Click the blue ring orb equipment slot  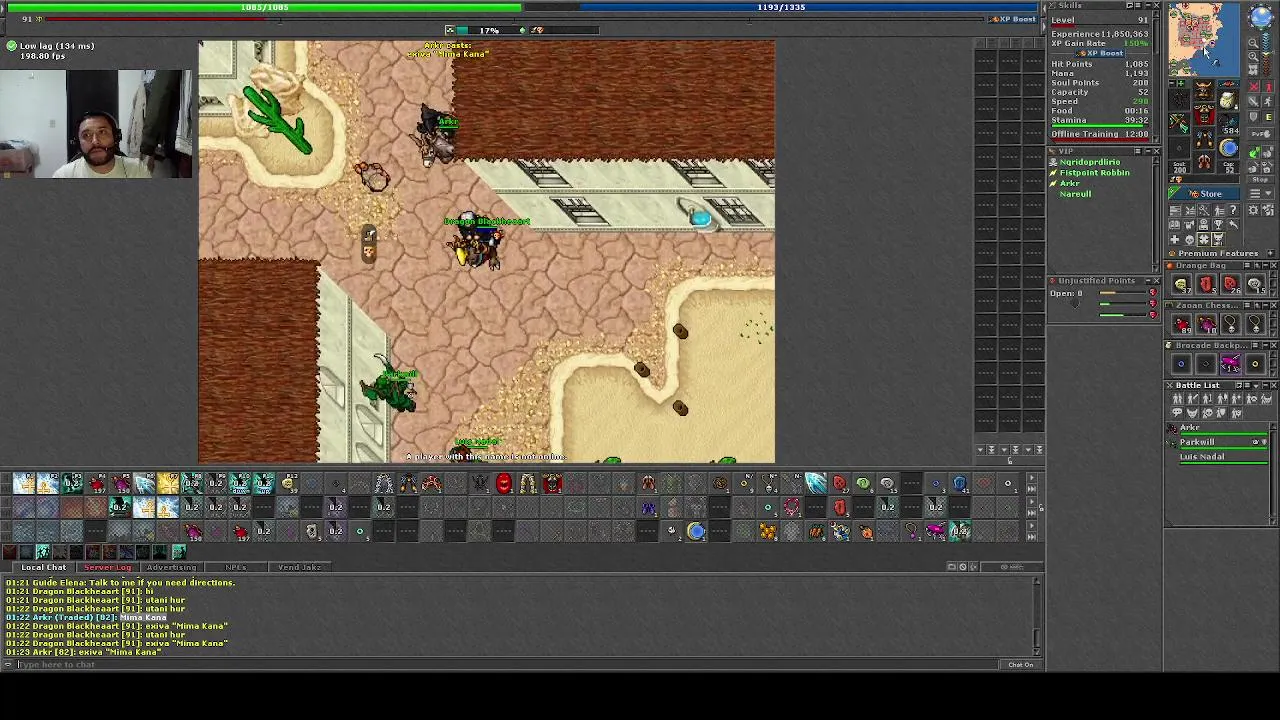[1228, 147]
